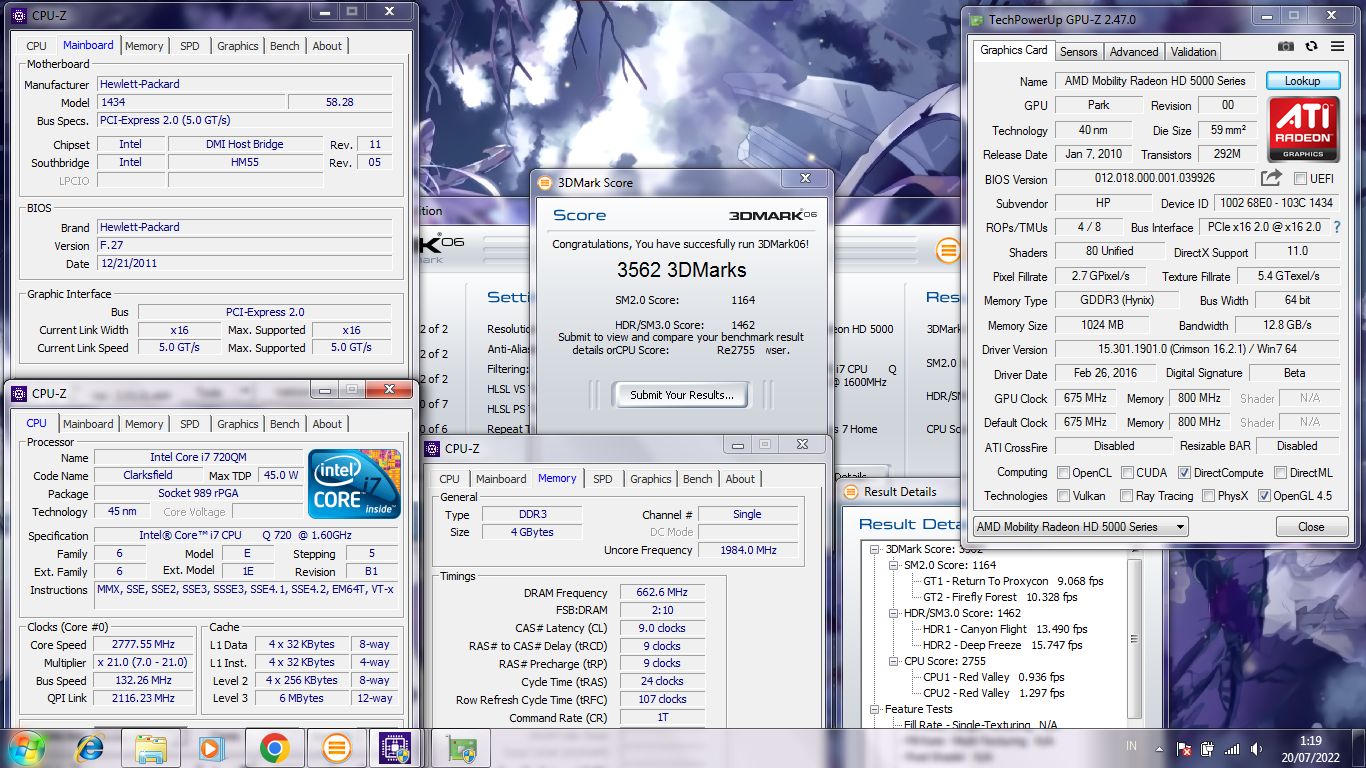1366x768 pixels.
Task: Collapse the SM2.0 Score tree node
Action: tap(894, 565)
